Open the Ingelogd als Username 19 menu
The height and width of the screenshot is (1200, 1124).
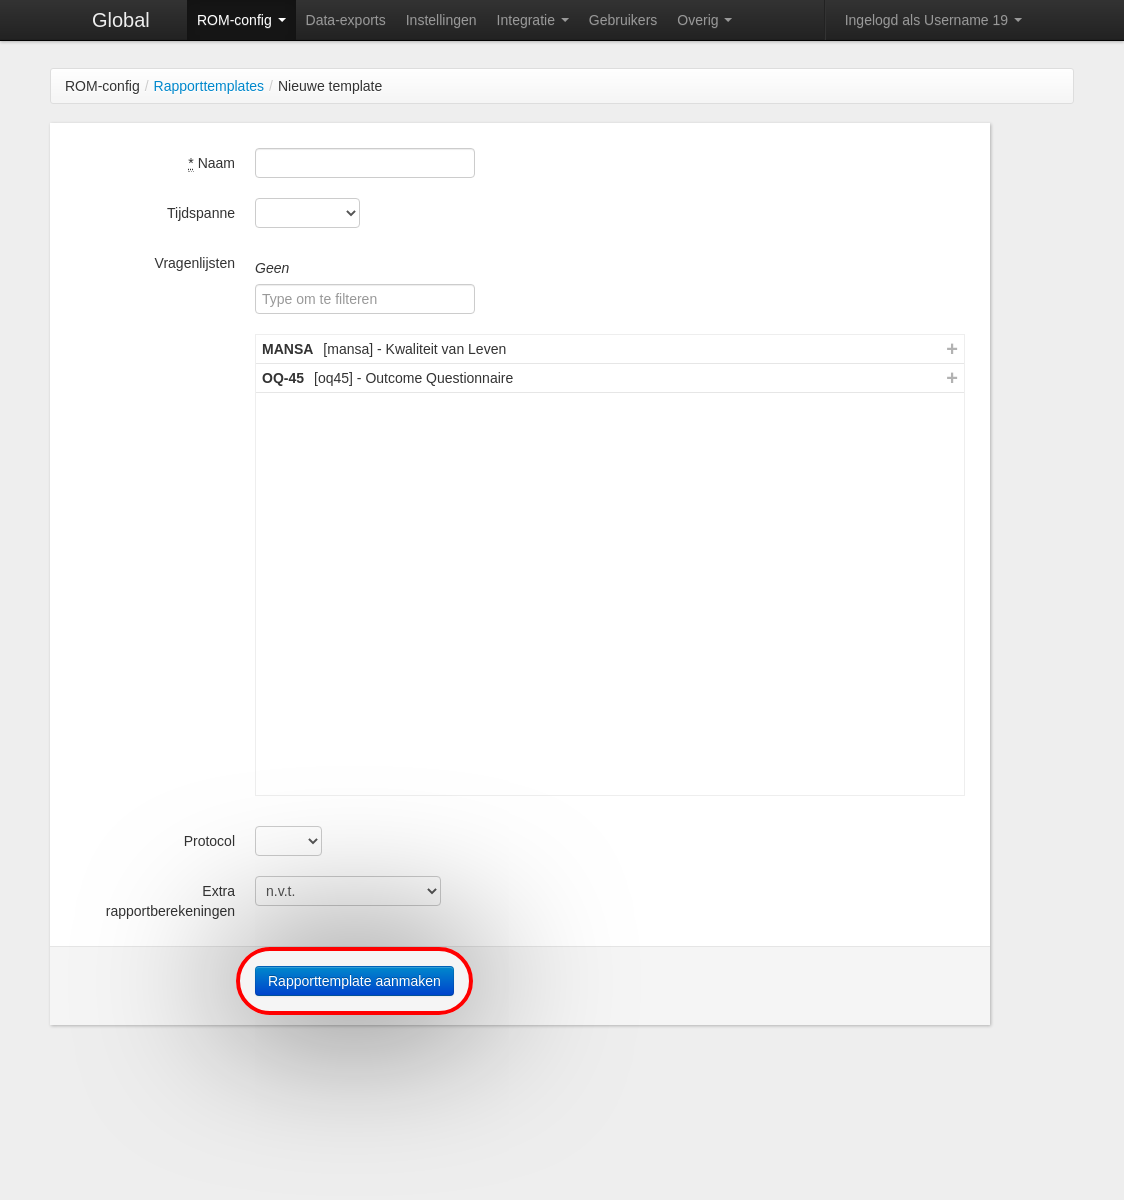[932, 20]
